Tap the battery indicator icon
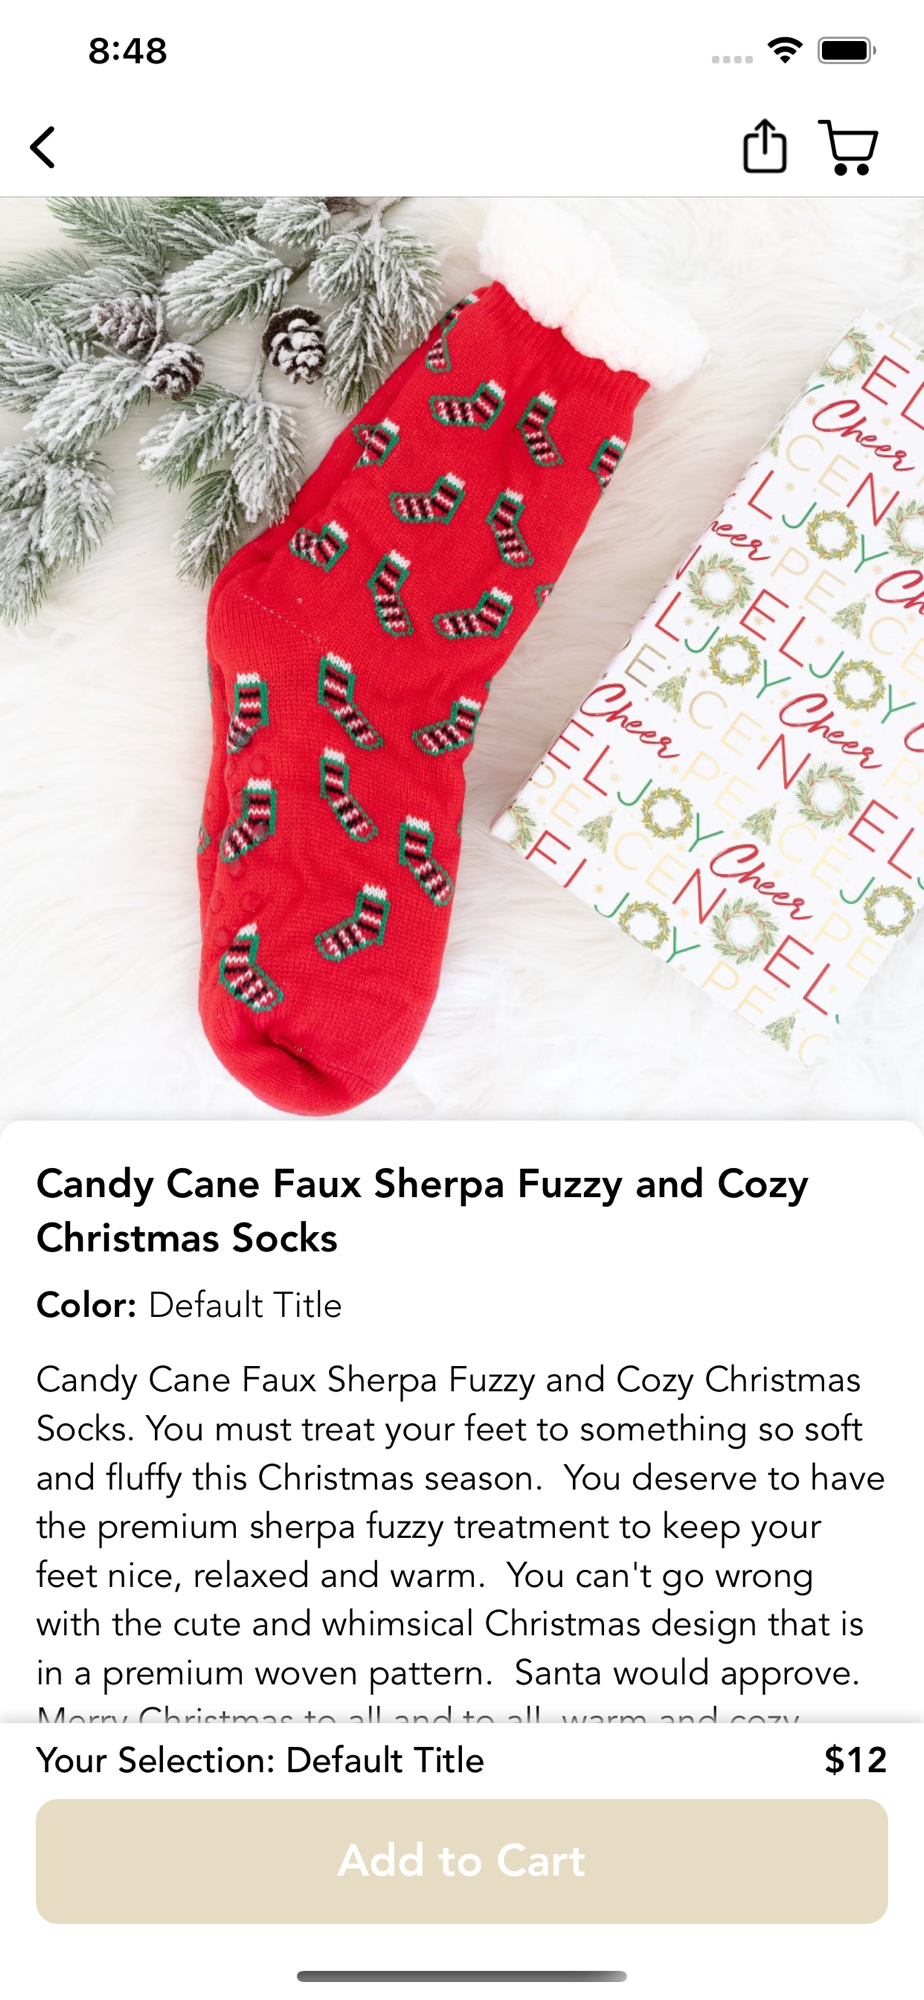Image resolution: width=924 pixels, height=2000 pixels. pos(847,50)
